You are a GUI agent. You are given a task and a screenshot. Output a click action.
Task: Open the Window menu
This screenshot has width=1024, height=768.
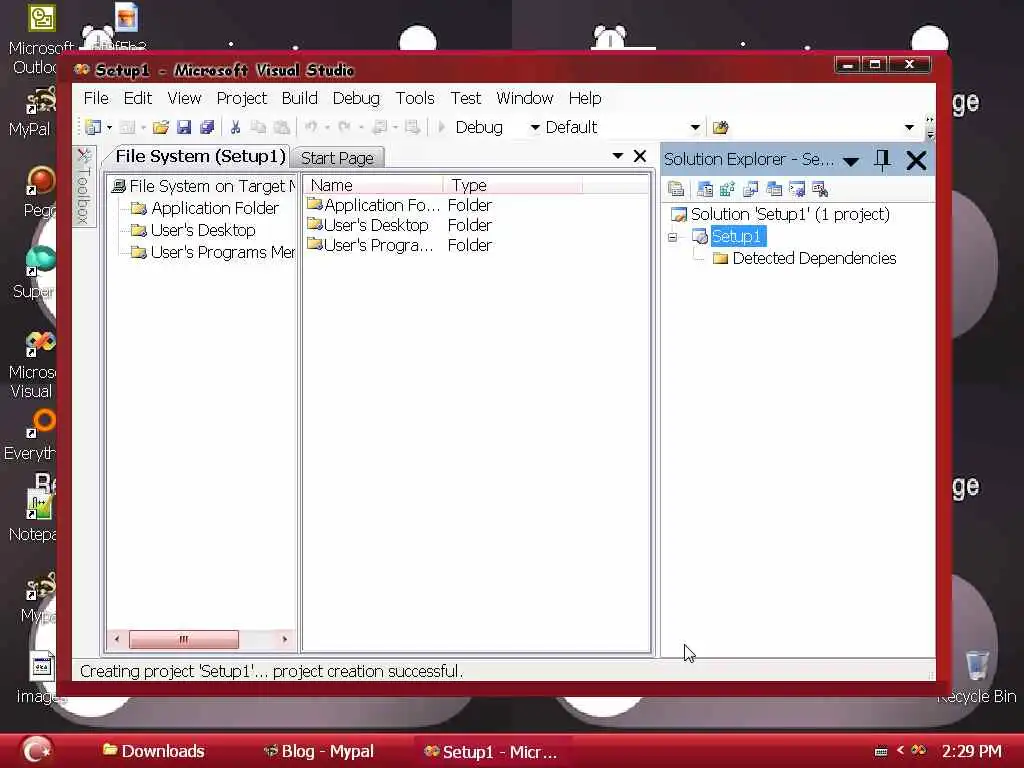[x=524, y=98]
